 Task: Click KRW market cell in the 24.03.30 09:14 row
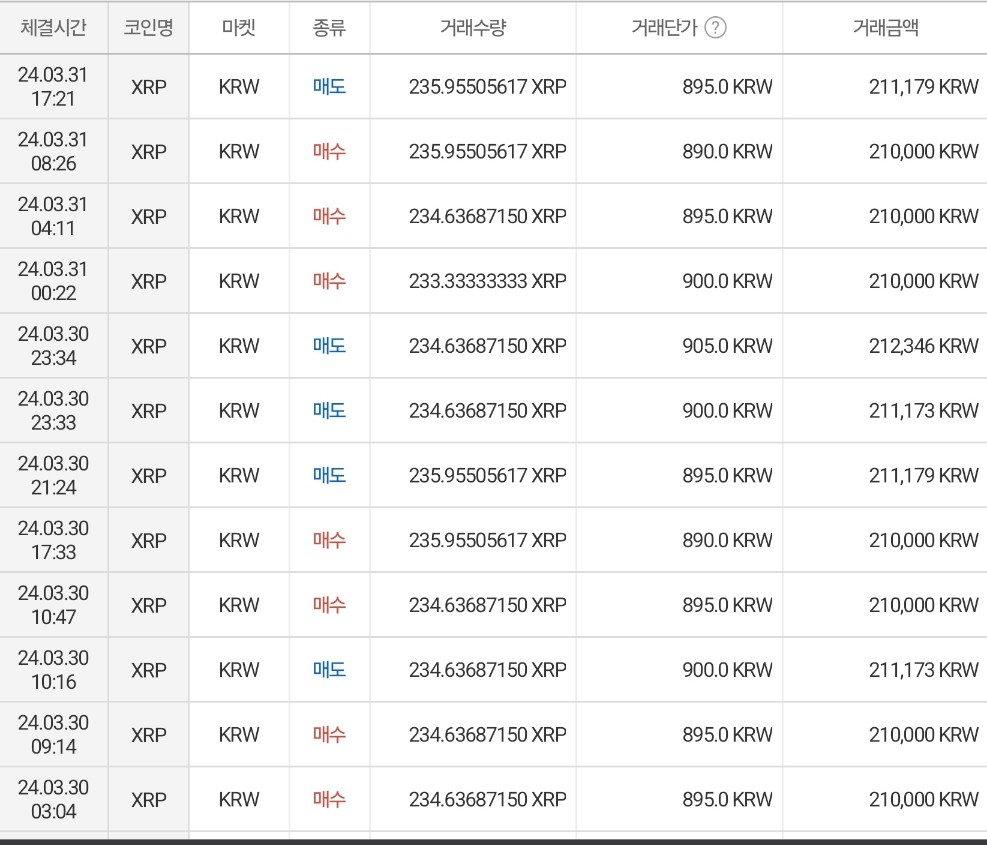pos(239,735)
